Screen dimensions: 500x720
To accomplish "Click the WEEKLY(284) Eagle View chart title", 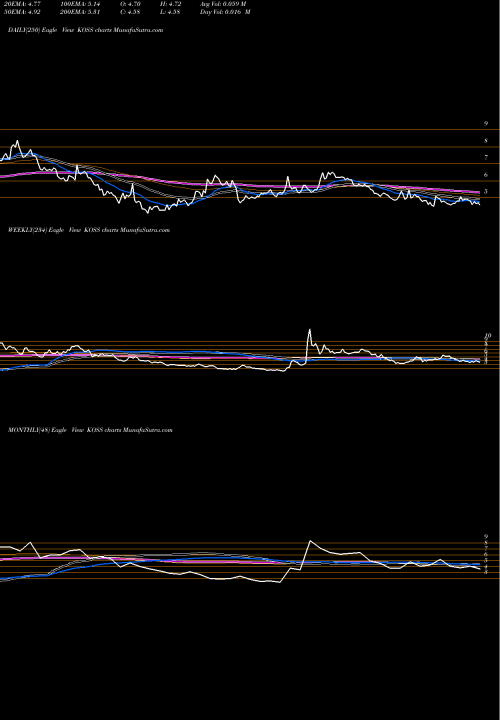I will point(89,230).
